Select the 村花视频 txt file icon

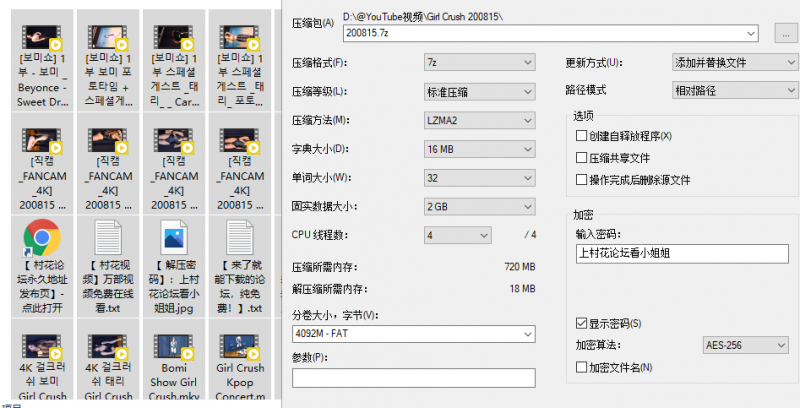(x=107, y=239)
